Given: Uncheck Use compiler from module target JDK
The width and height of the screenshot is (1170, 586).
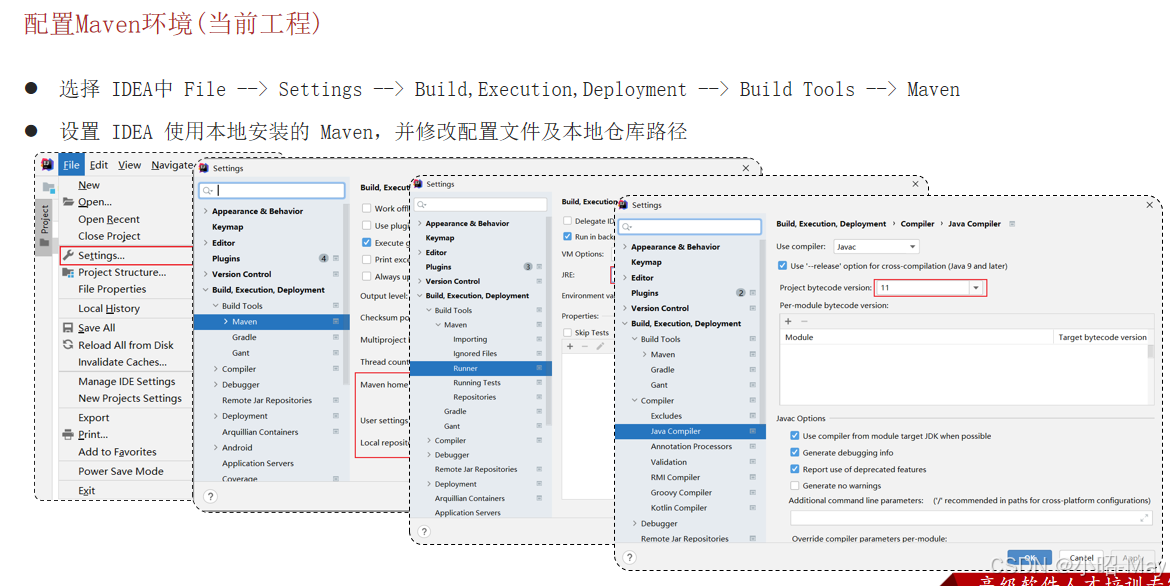Looking at the screenshot, I should 795,436.
